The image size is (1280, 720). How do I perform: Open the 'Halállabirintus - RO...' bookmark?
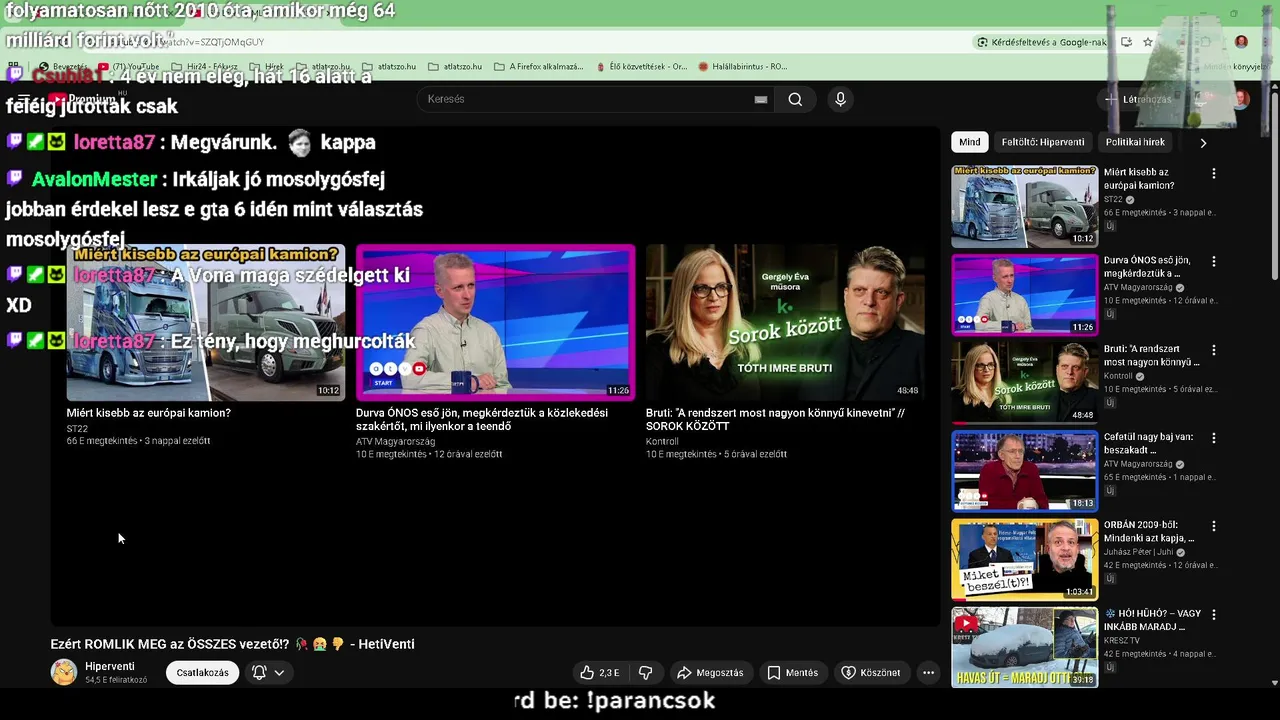[742, 67]
